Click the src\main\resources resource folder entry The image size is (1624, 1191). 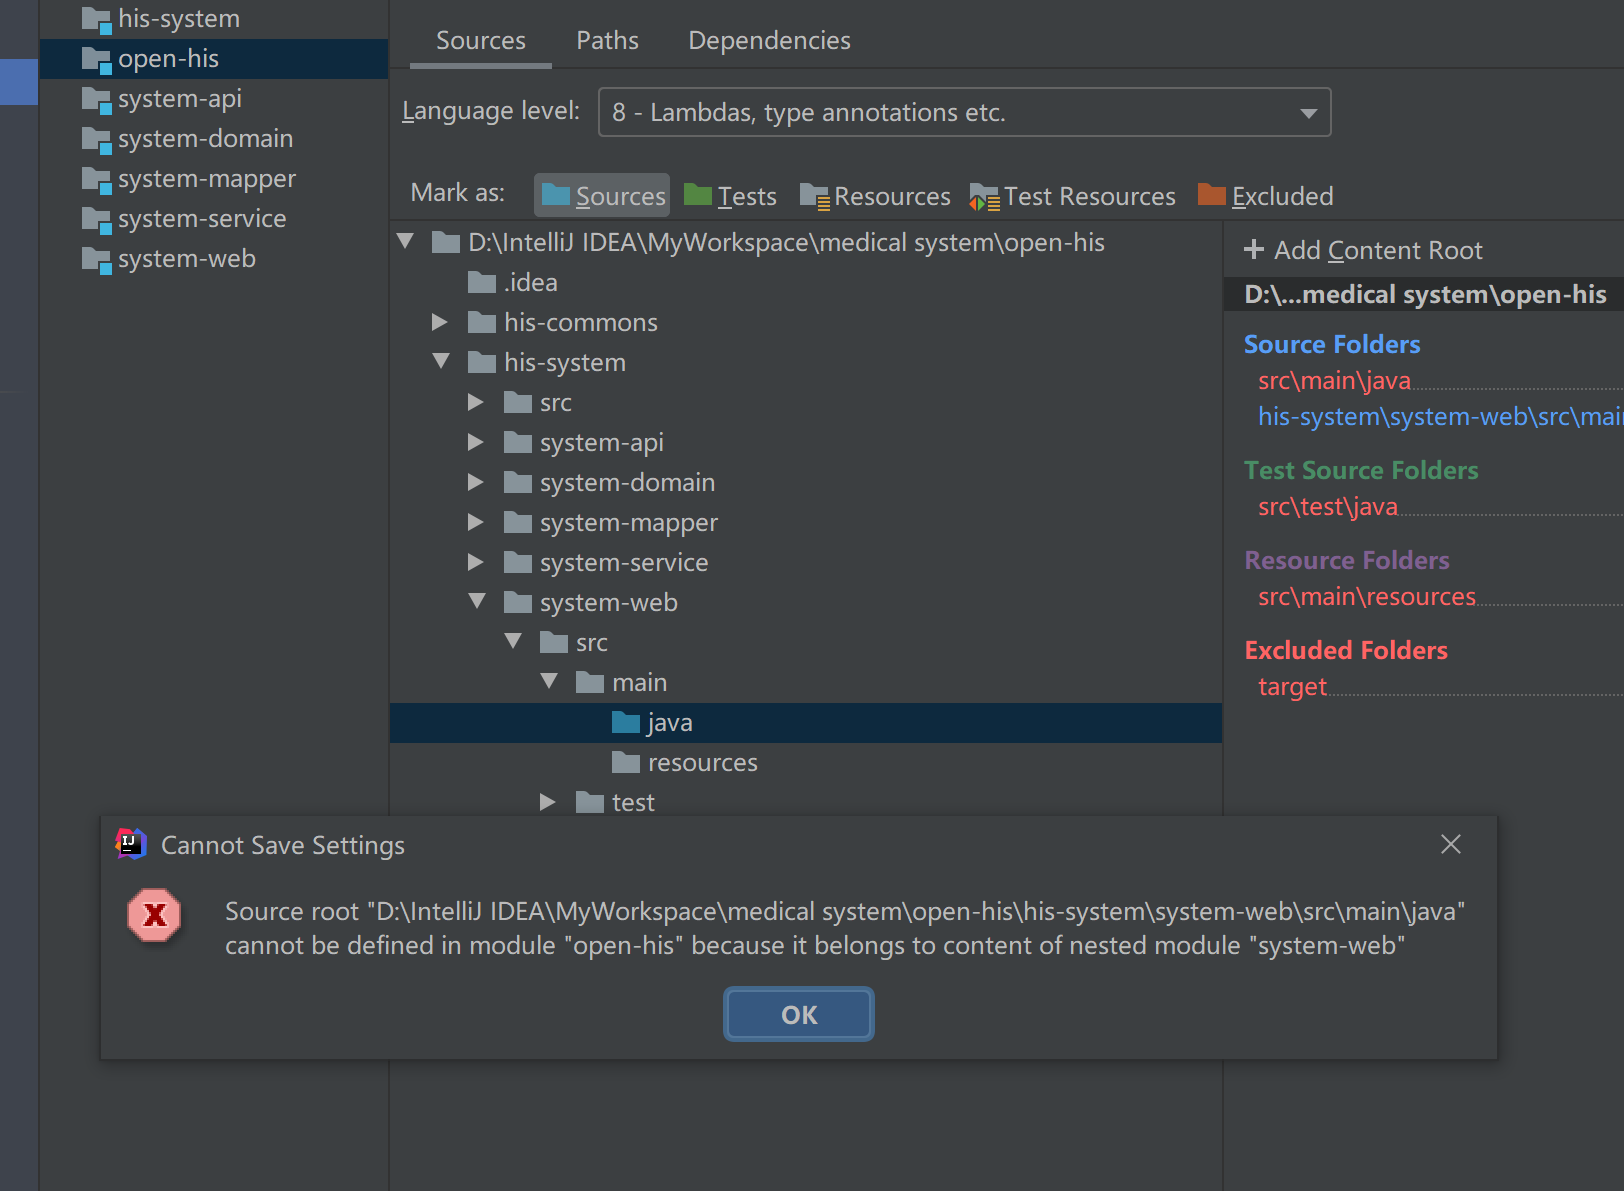point(1367,597)
